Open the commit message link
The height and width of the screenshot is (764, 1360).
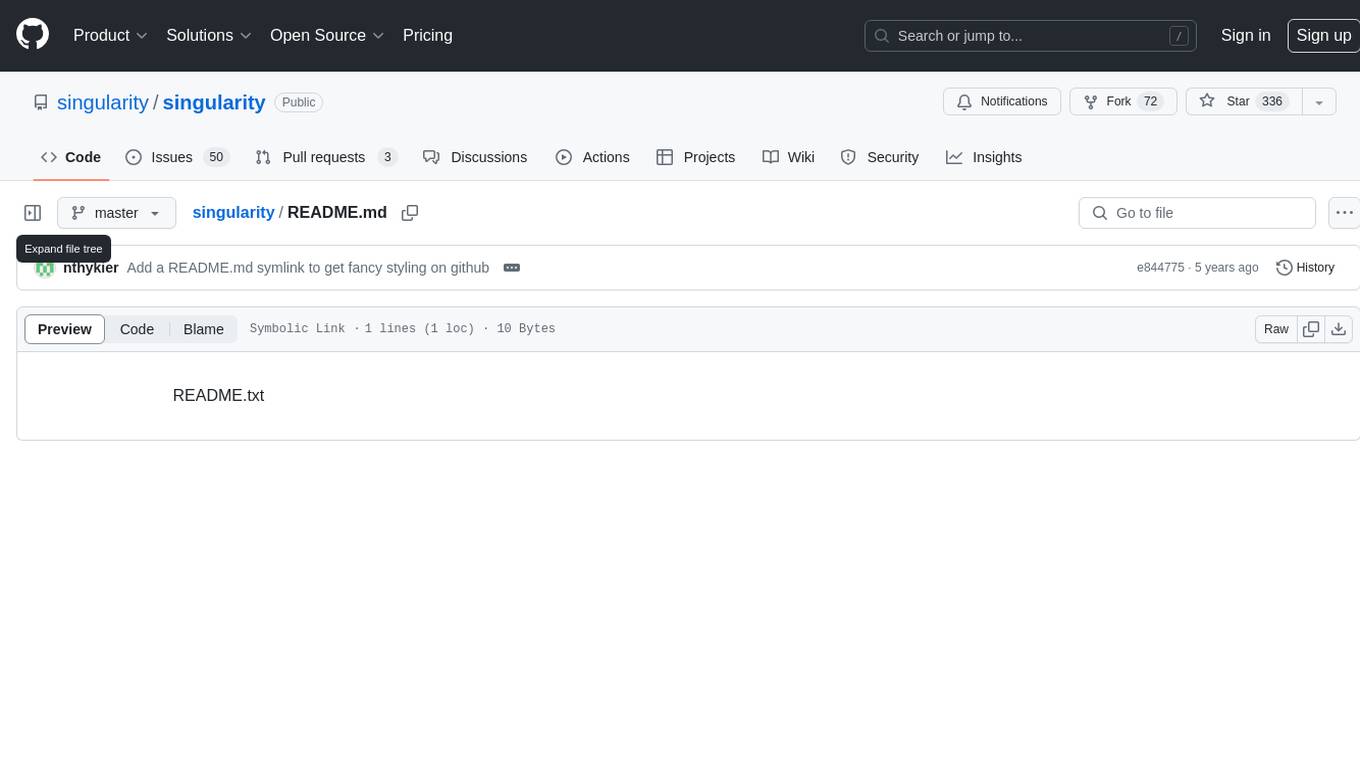(x=308, y=268)
